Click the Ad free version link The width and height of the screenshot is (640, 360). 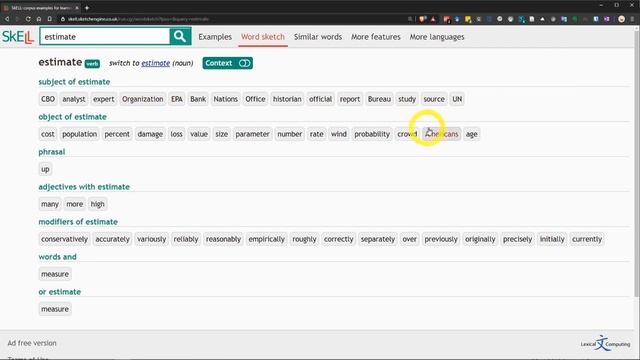tap(32, 343)
